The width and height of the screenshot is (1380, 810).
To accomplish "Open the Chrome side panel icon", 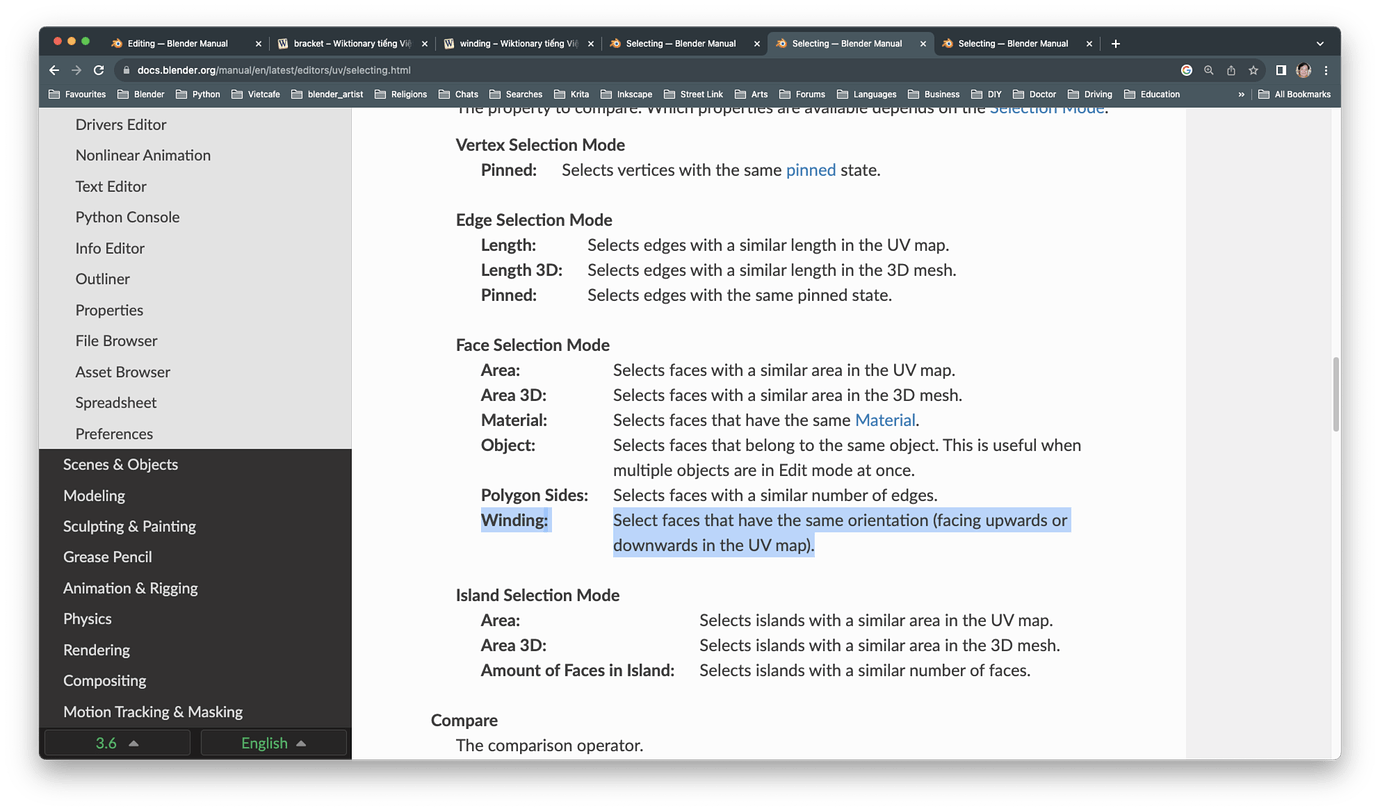I will (x=1281, y=70).
